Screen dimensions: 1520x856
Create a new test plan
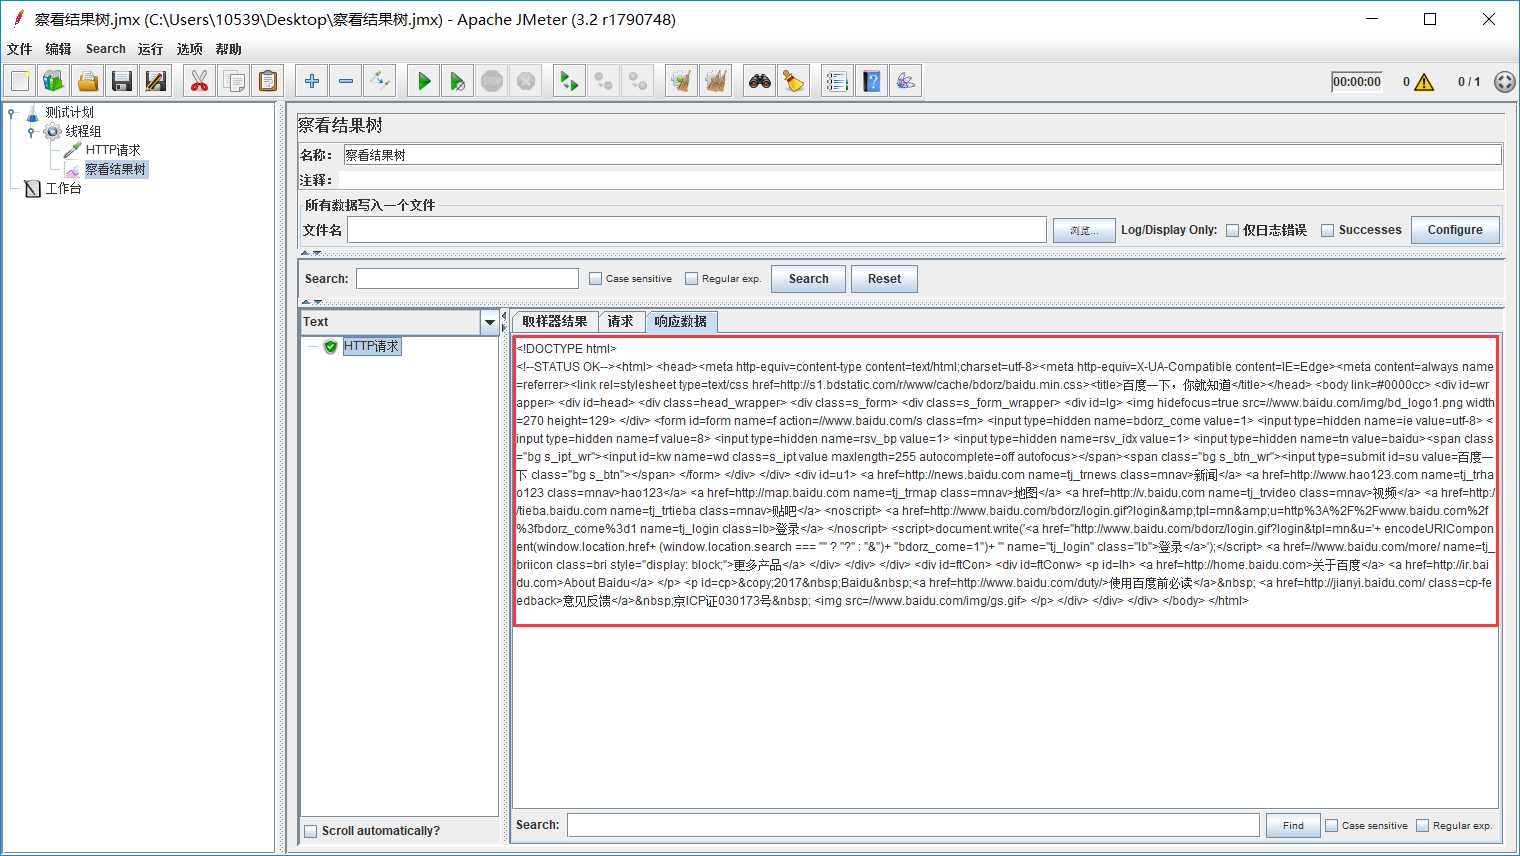pos(20,81)
